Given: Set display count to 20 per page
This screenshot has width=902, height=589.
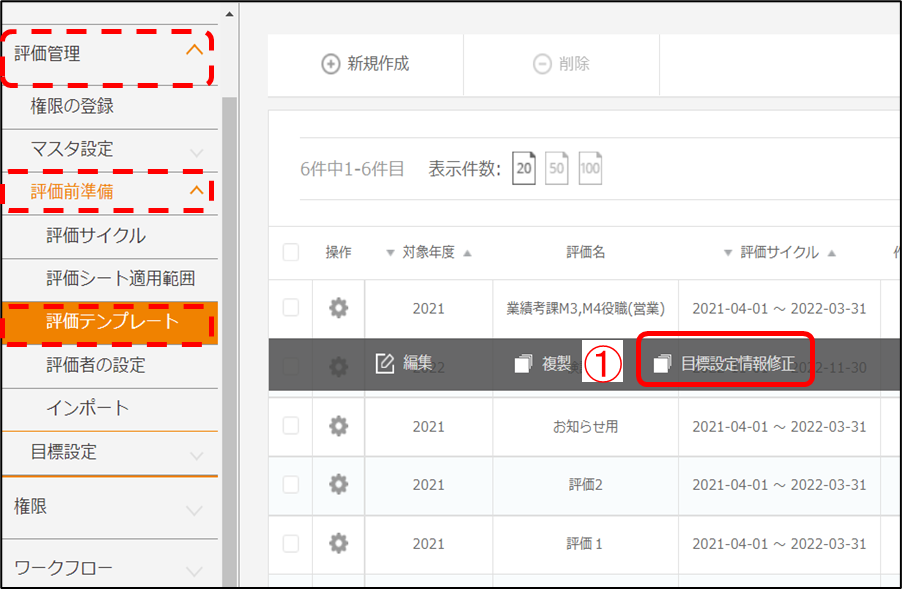Looking at the screenshot, I should tap(524, 169).
